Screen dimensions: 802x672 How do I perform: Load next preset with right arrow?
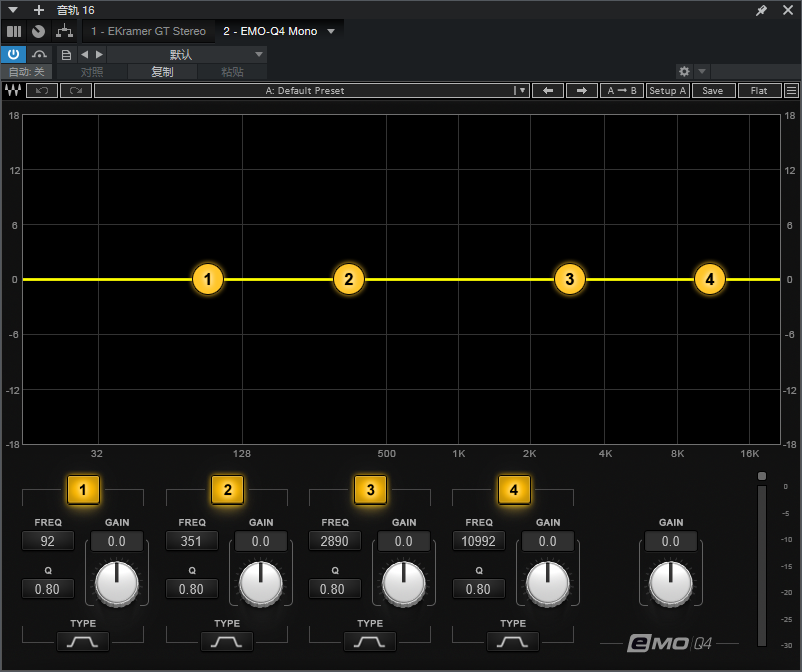581,91
